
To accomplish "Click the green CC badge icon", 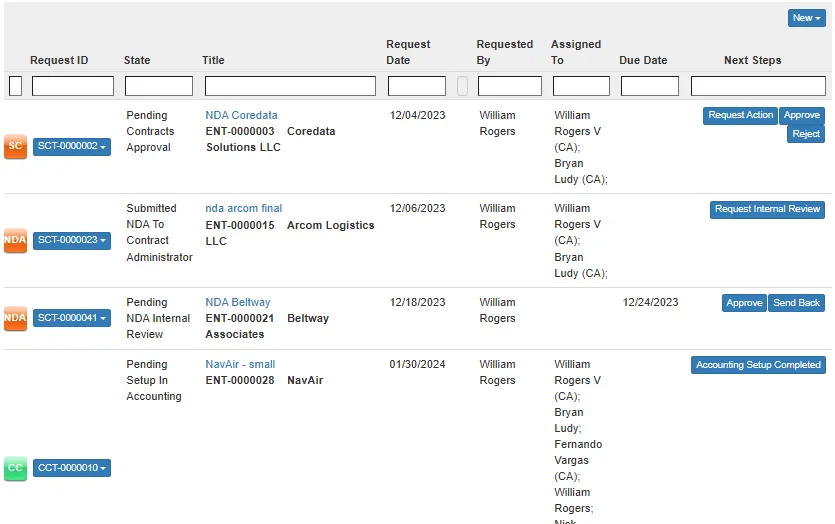I will tap(15, 468).
